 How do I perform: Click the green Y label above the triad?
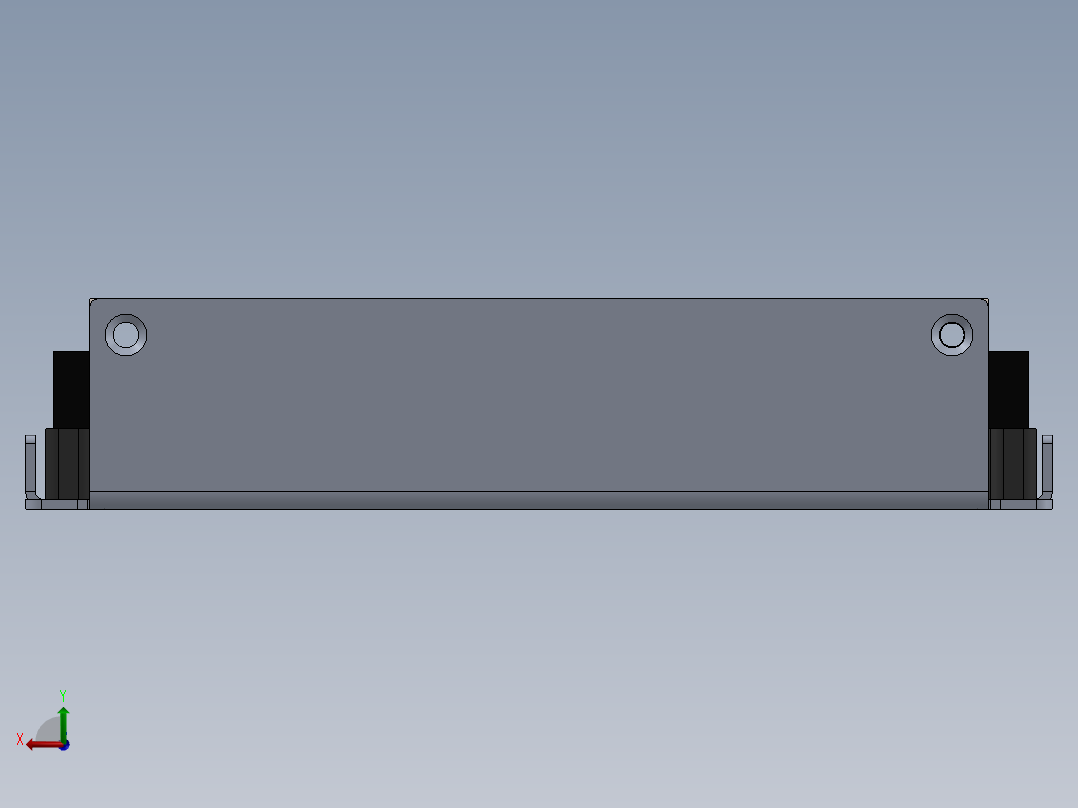pyautogui.click(x=63, y=695)
